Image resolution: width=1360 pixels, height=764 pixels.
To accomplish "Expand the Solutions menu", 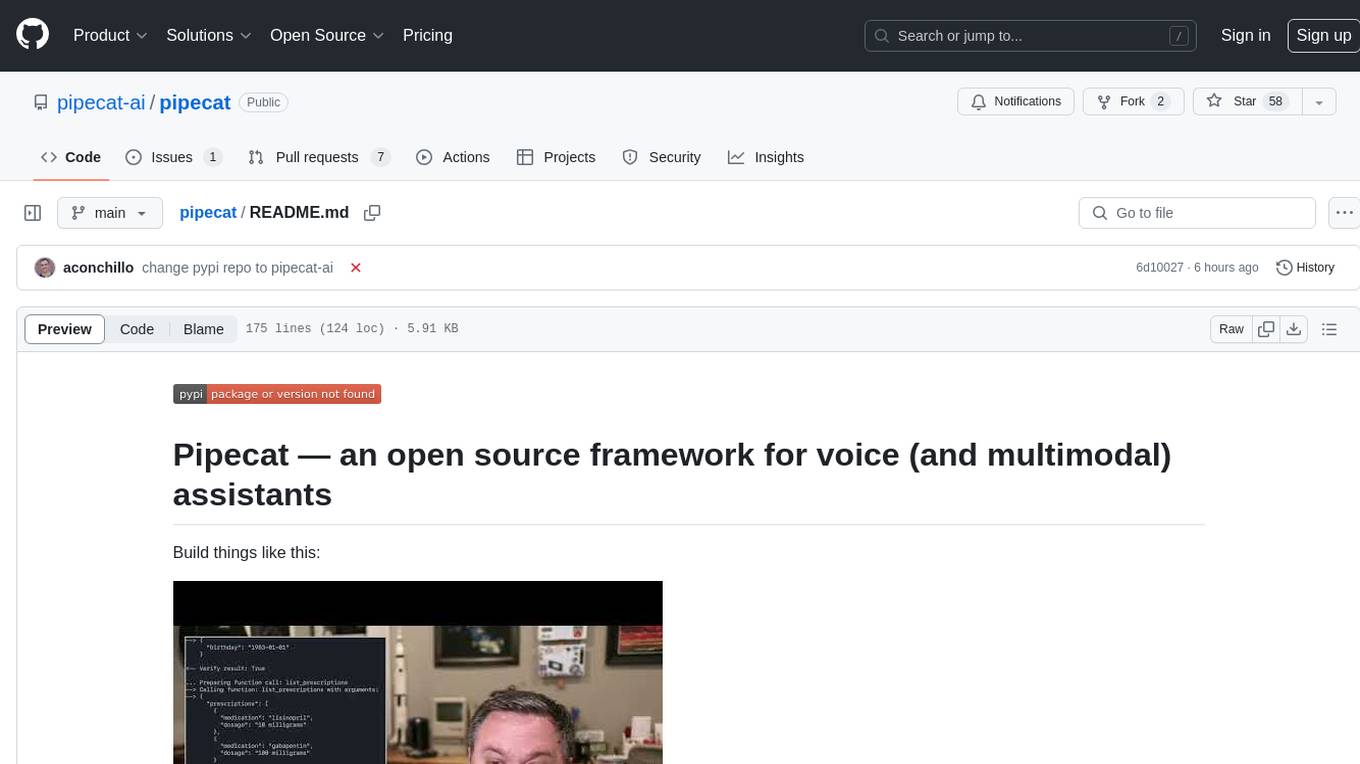I will (x=208, y=35).
